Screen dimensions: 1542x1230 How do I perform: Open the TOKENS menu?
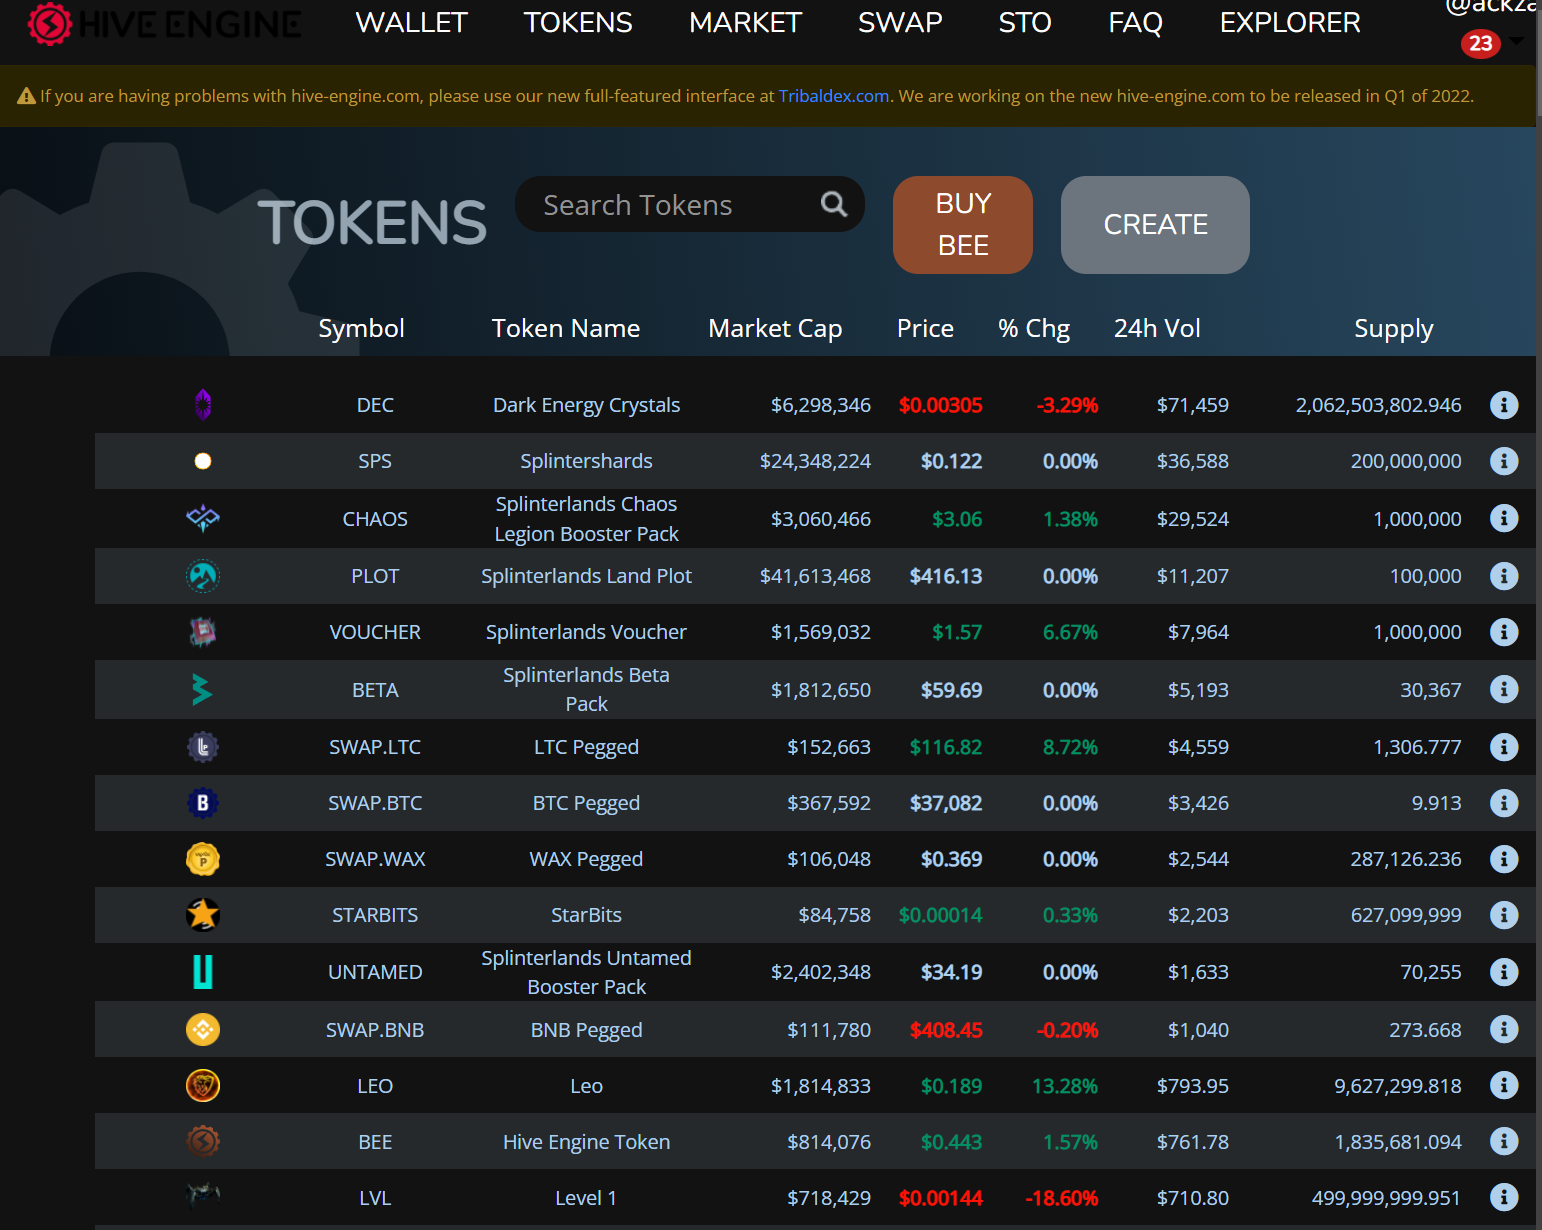tap(578, 22)
